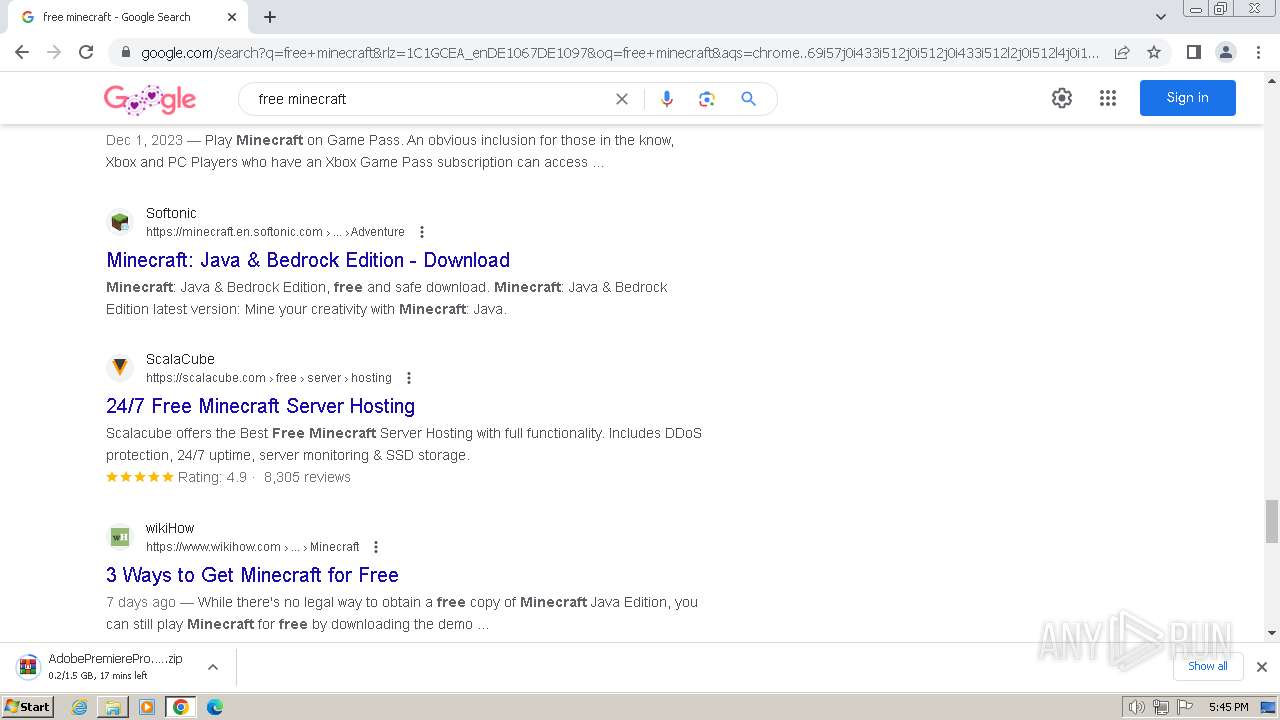The height and width of the screenshot is (720, 1280).
Task: Launch Internet Explorer from taskbar
Action: (x=80, y=707)
